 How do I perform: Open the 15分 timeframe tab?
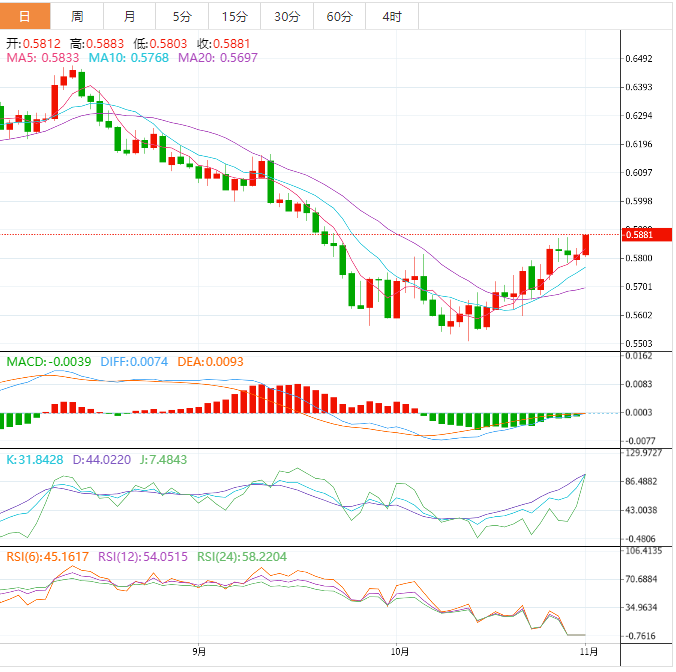click(x=235, y=16)
